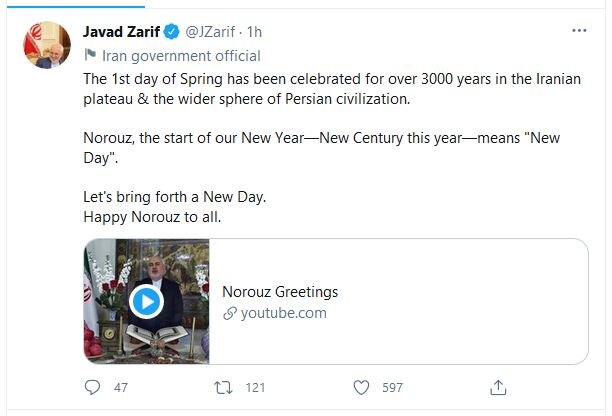The image size is (612, 416).
Task: Click the Iran government official label
Action: point(181,56)
